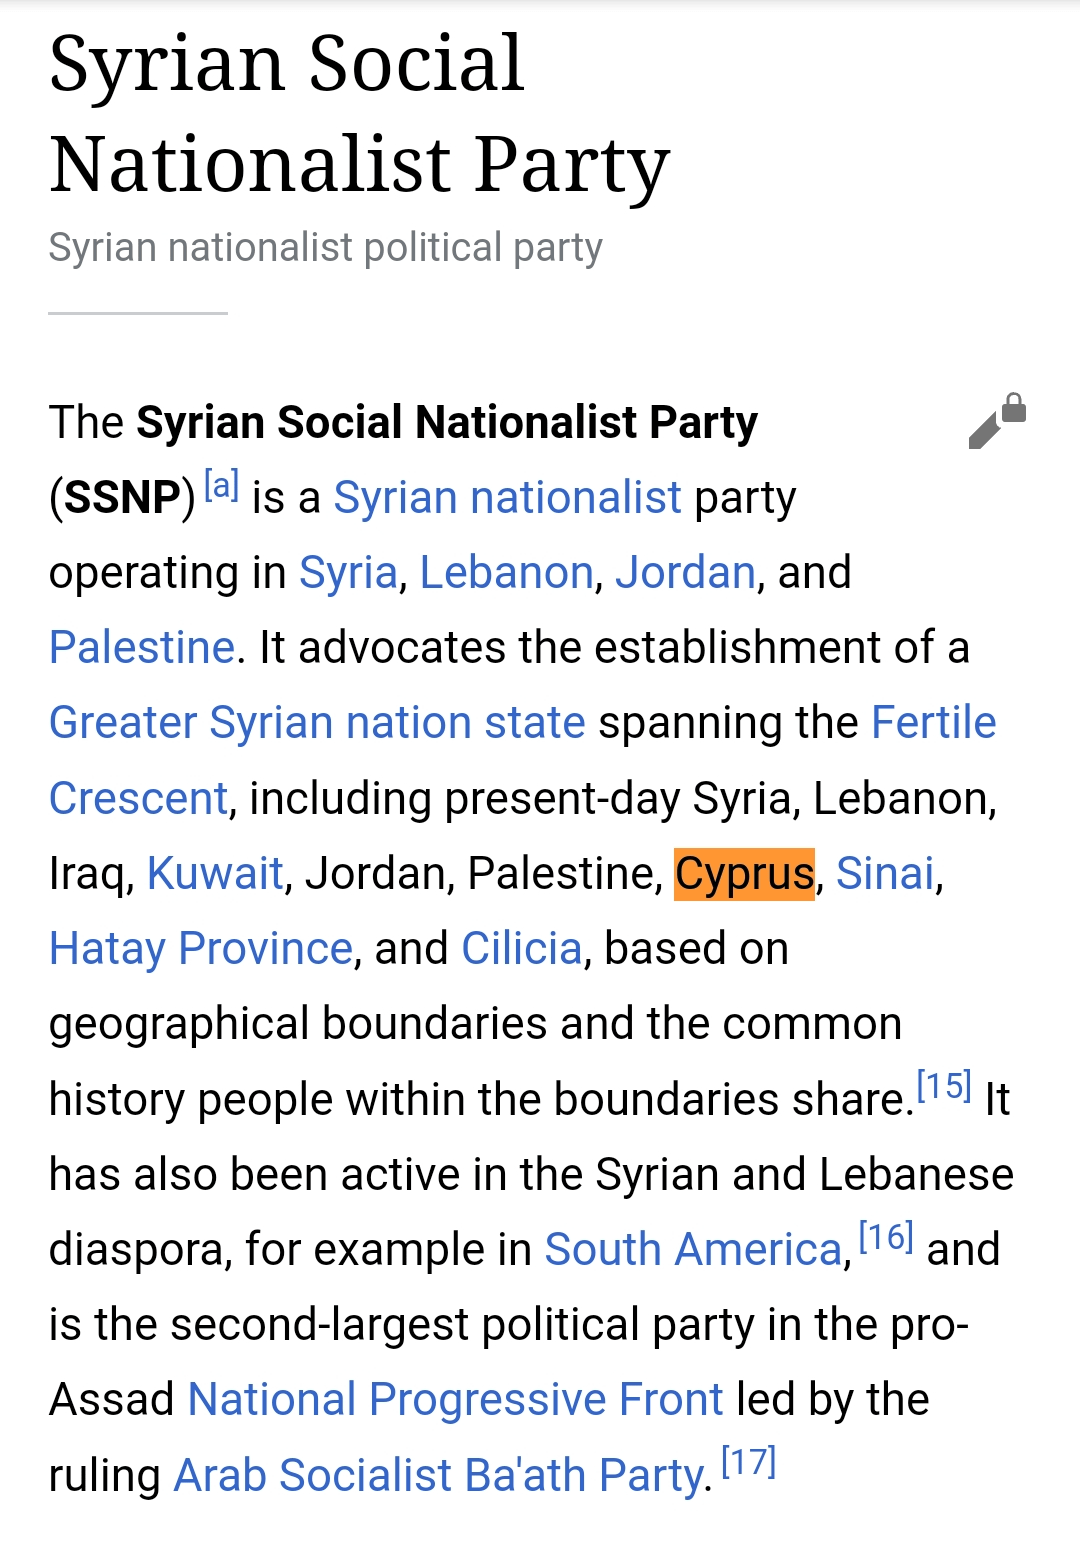The width and height of the screenshot is (1080, 1545).
Task: Tap reference [17] citation
Action: (748, 1463)
